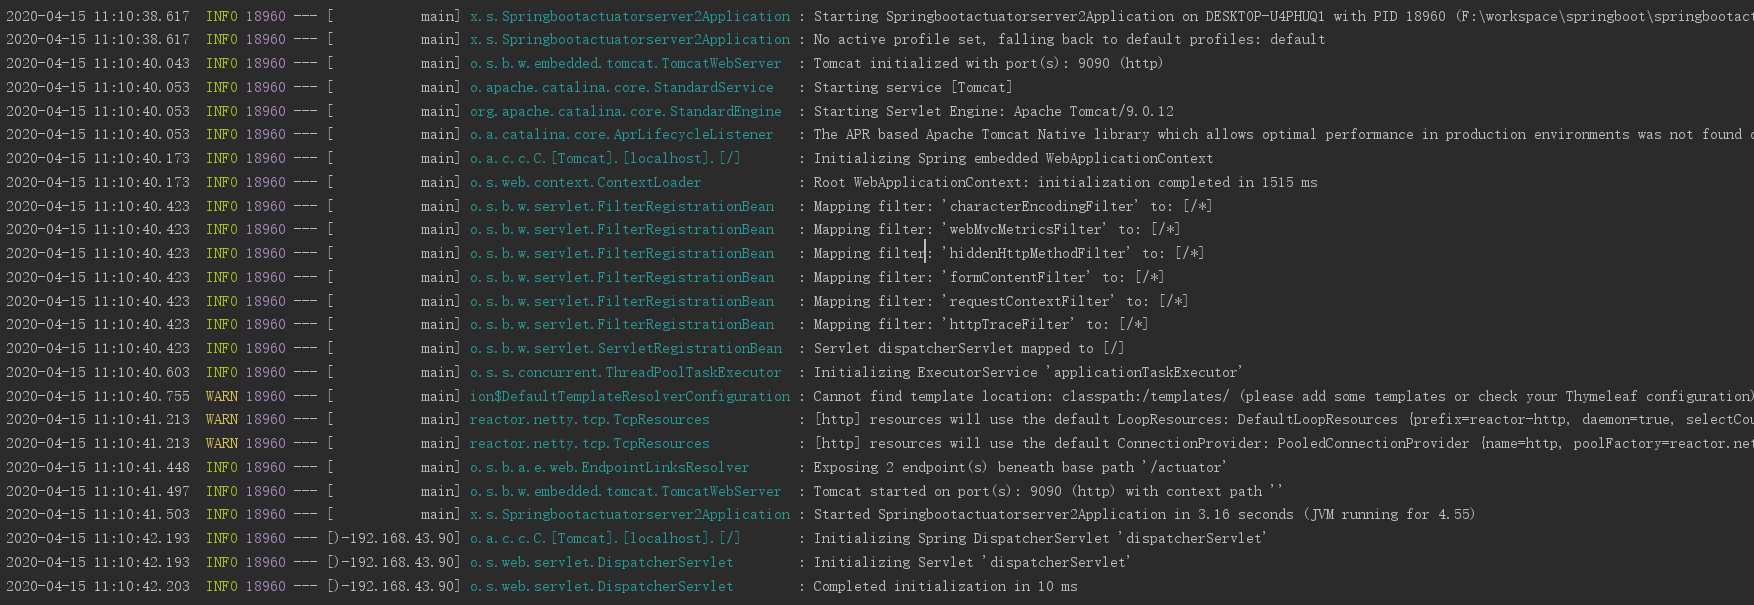
Task: Click "Exposing 2 endpoint(s) beneath base path '/actuator'"
Action: tap(1020, 468)
